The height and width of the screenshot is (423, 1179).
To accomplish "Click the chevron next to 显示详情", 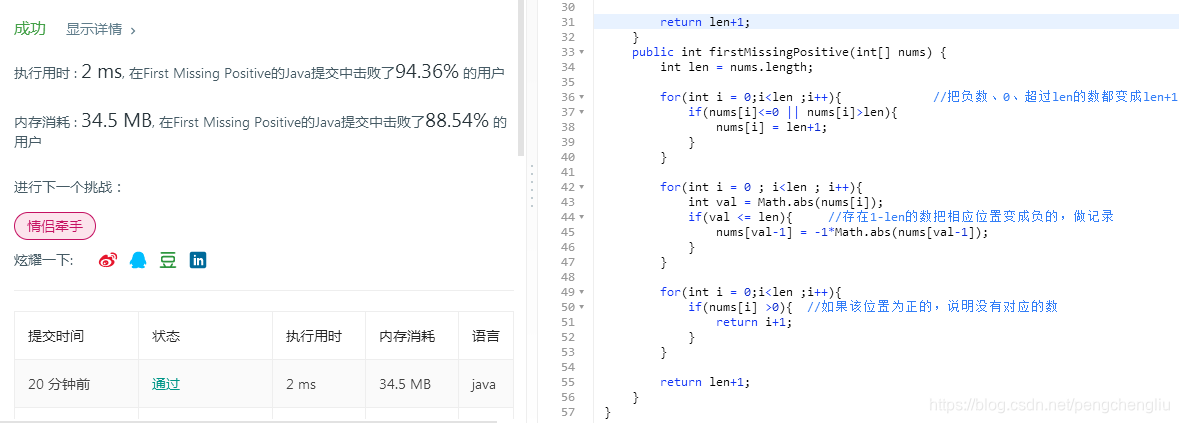I will pos(133,31).
